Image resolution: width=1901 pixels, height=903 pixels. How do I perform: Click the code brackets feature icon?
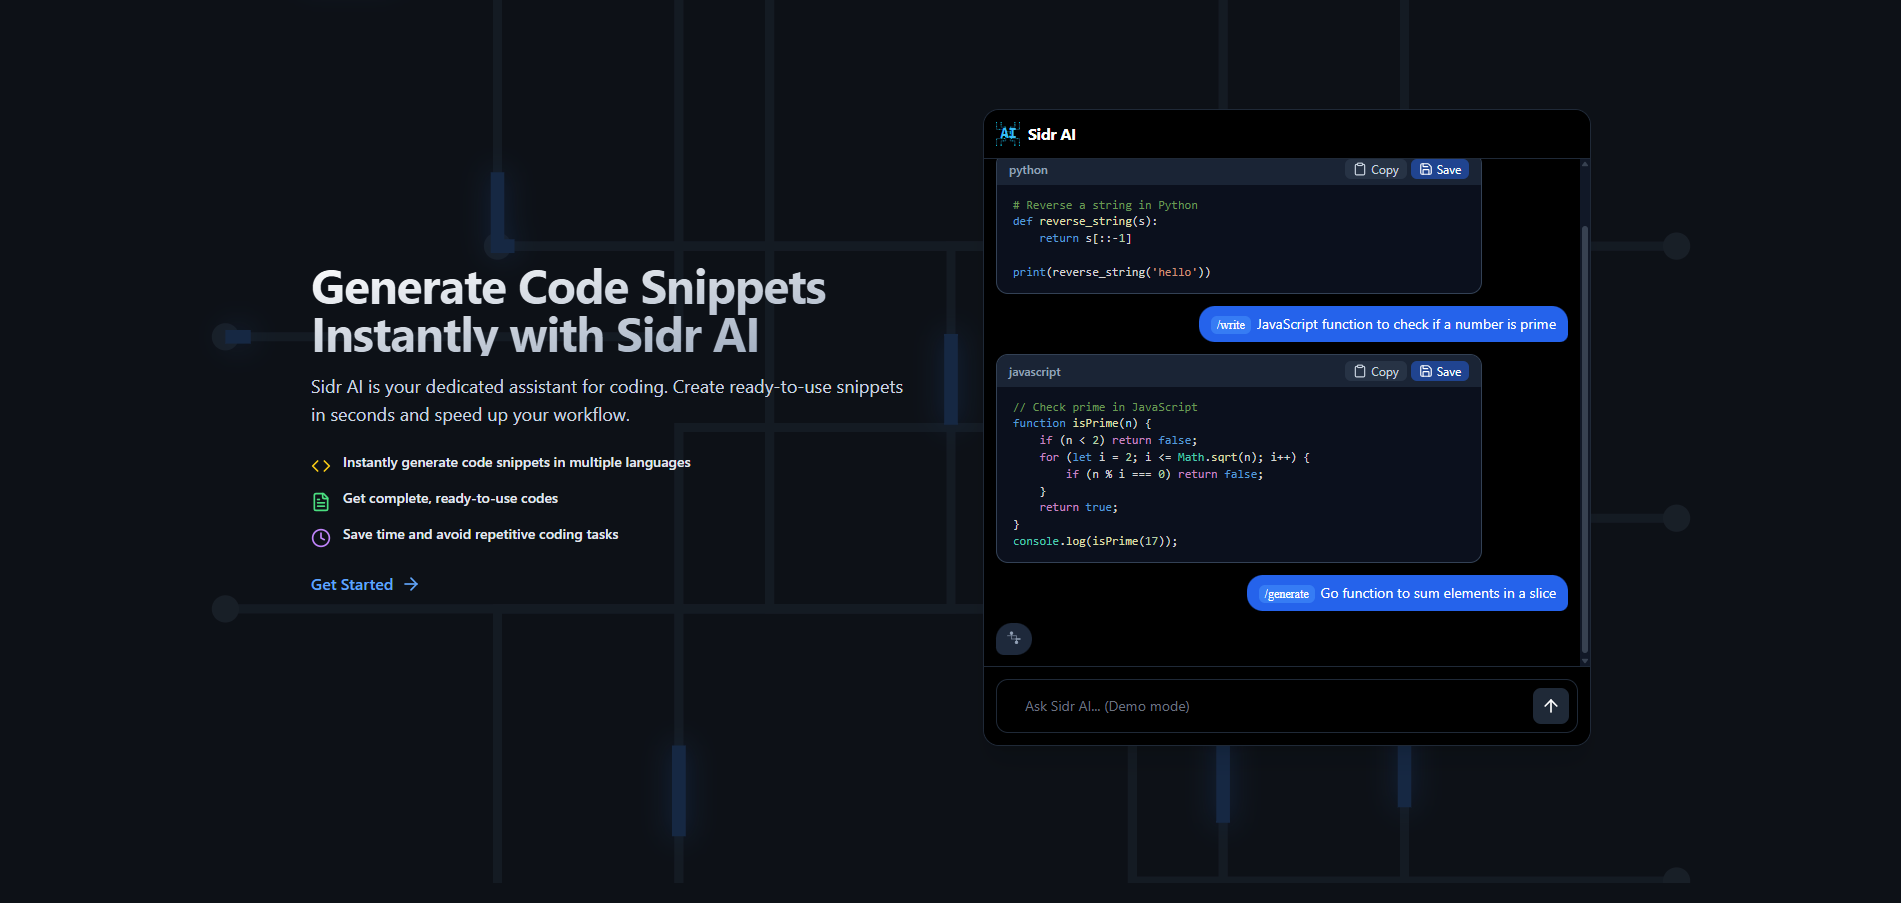pos(321,465)
